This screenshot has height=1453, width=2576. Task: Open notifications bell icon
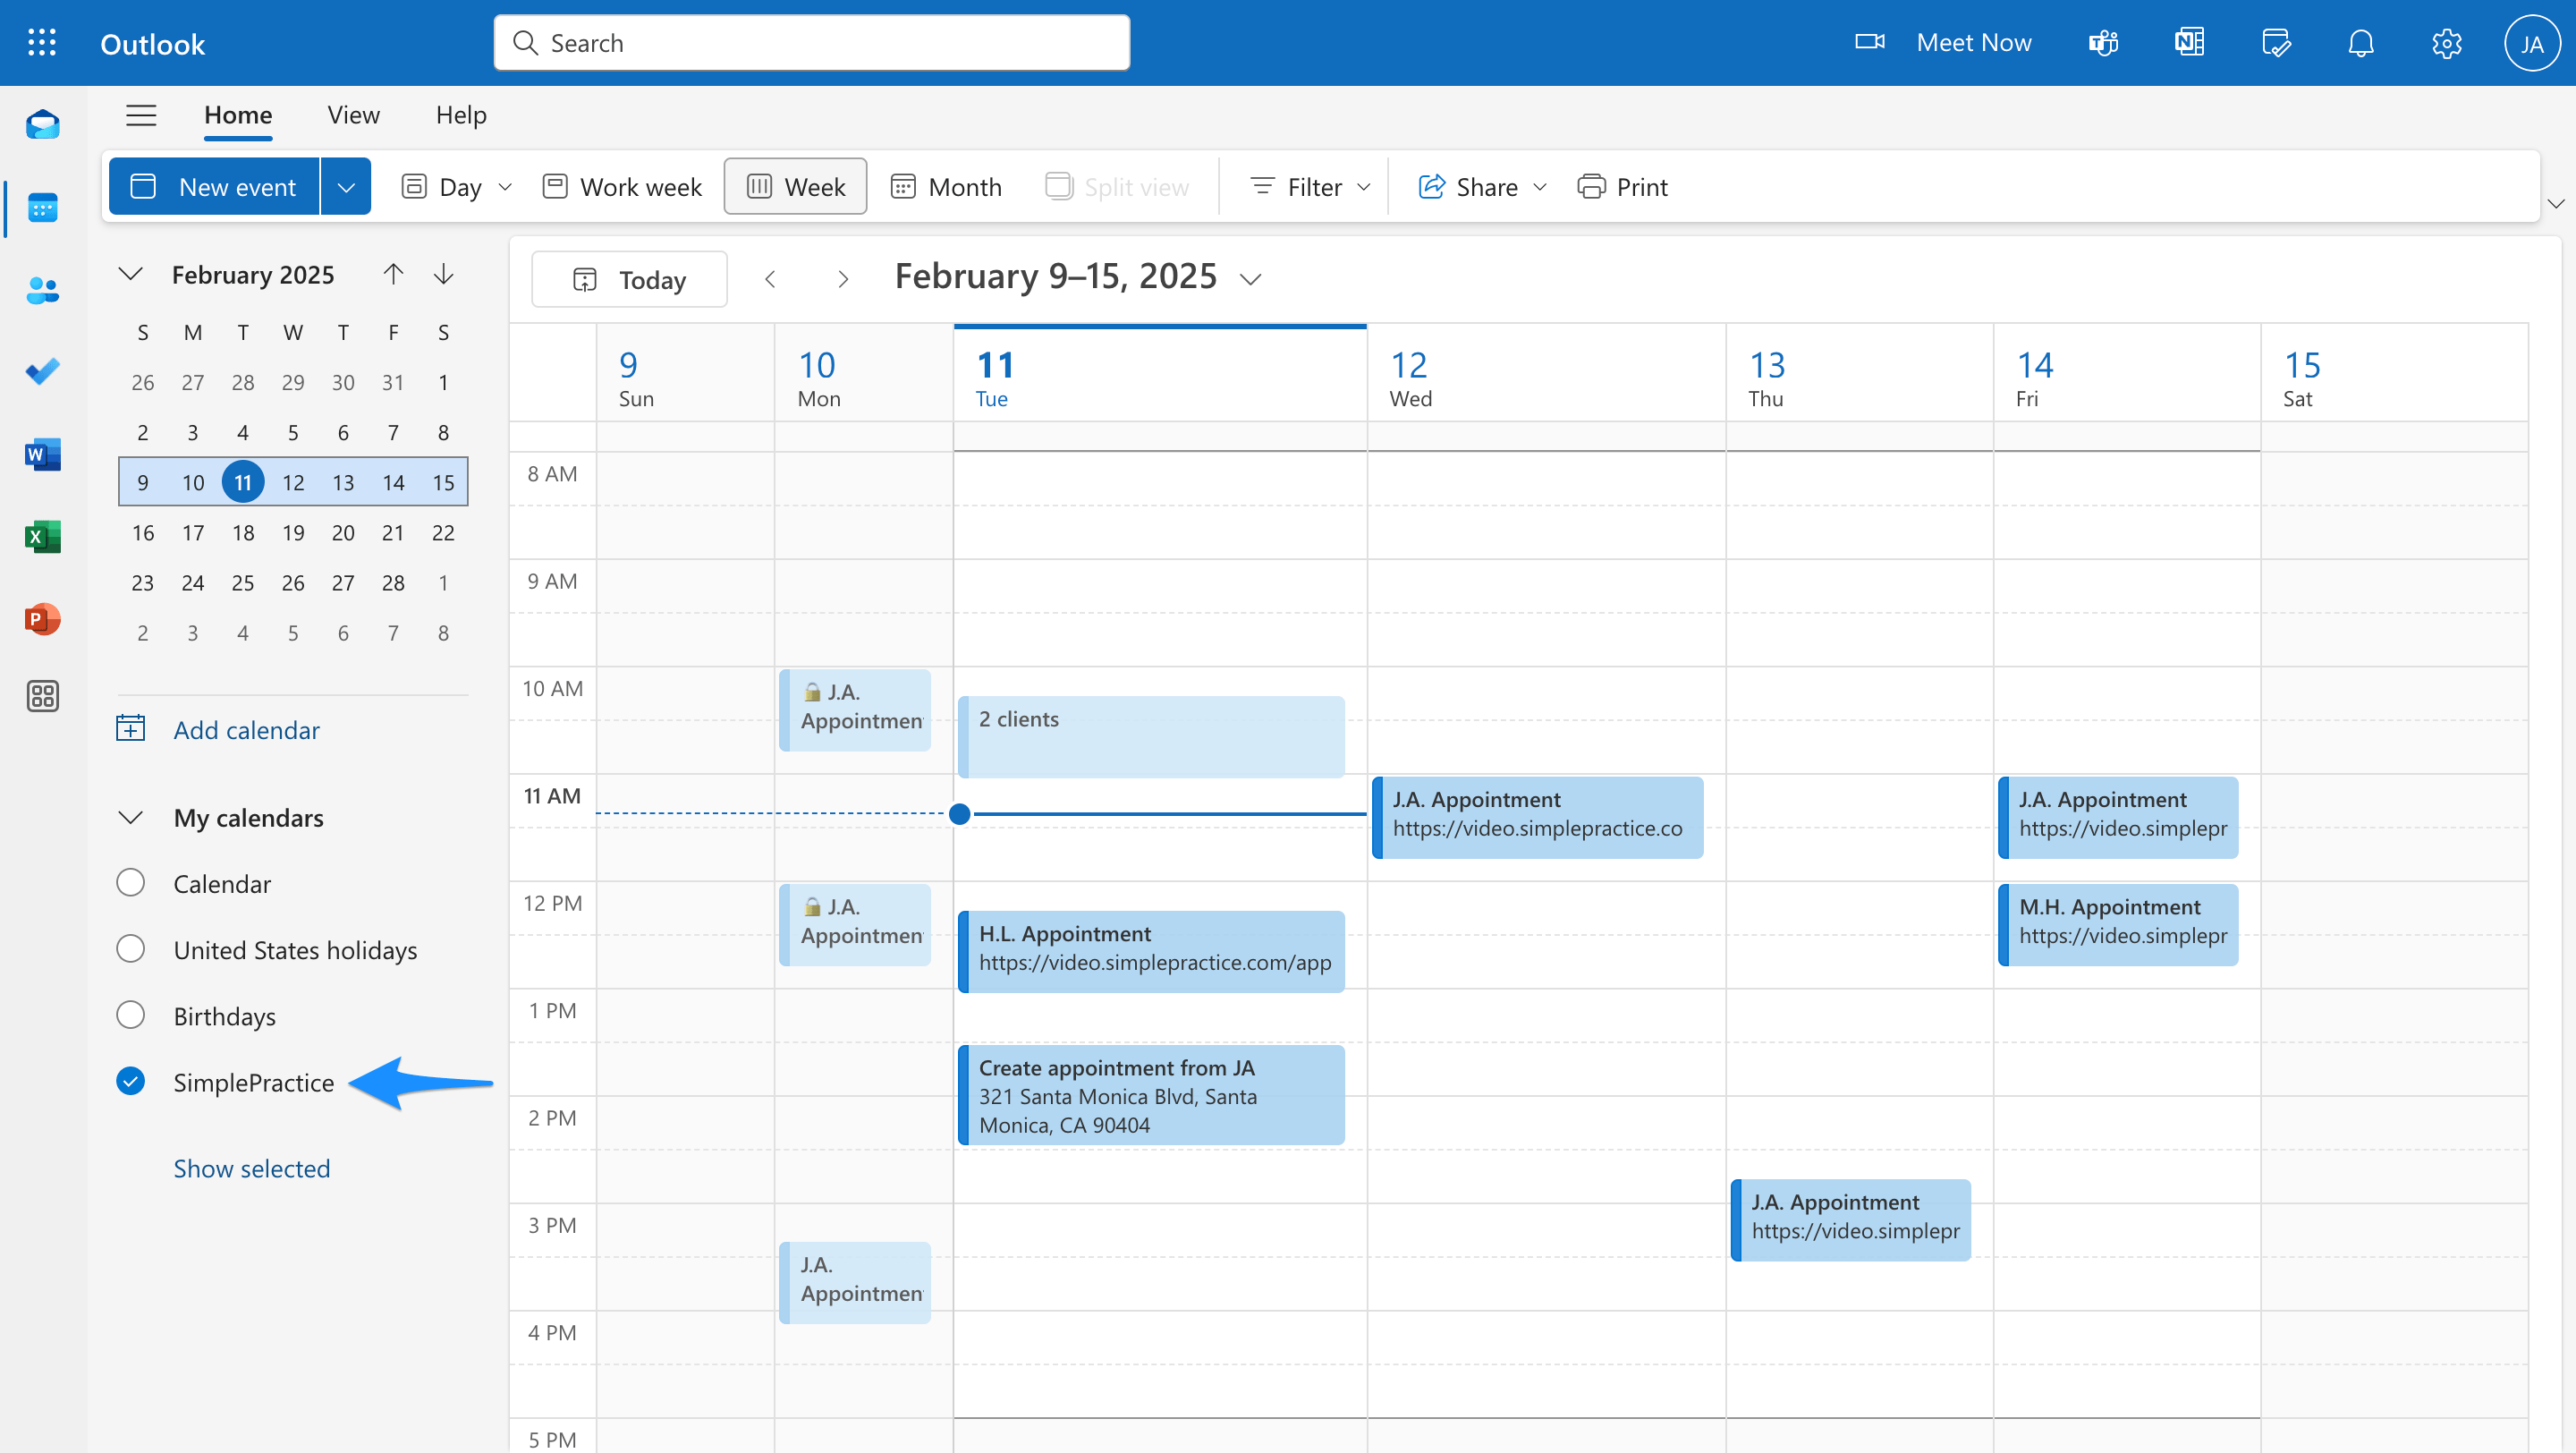[x=2360, y=43]
